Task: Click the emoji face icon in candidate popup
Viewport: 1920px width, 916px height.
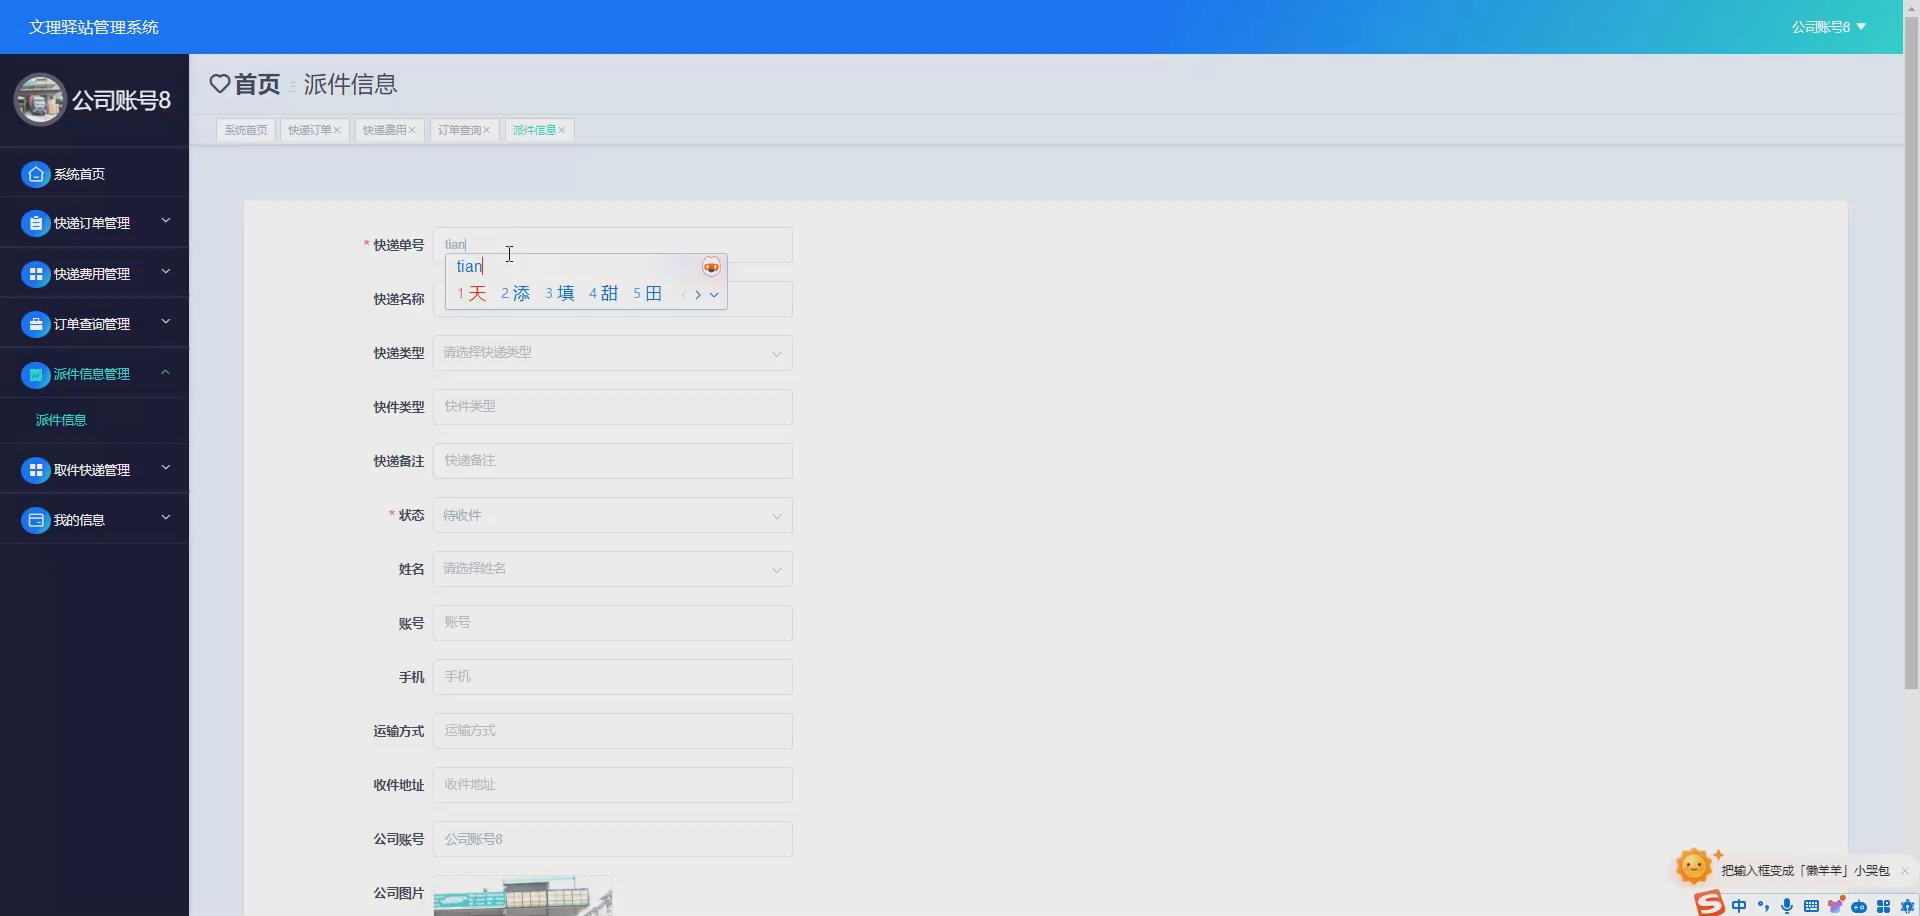Action: (x=711, y=267)
